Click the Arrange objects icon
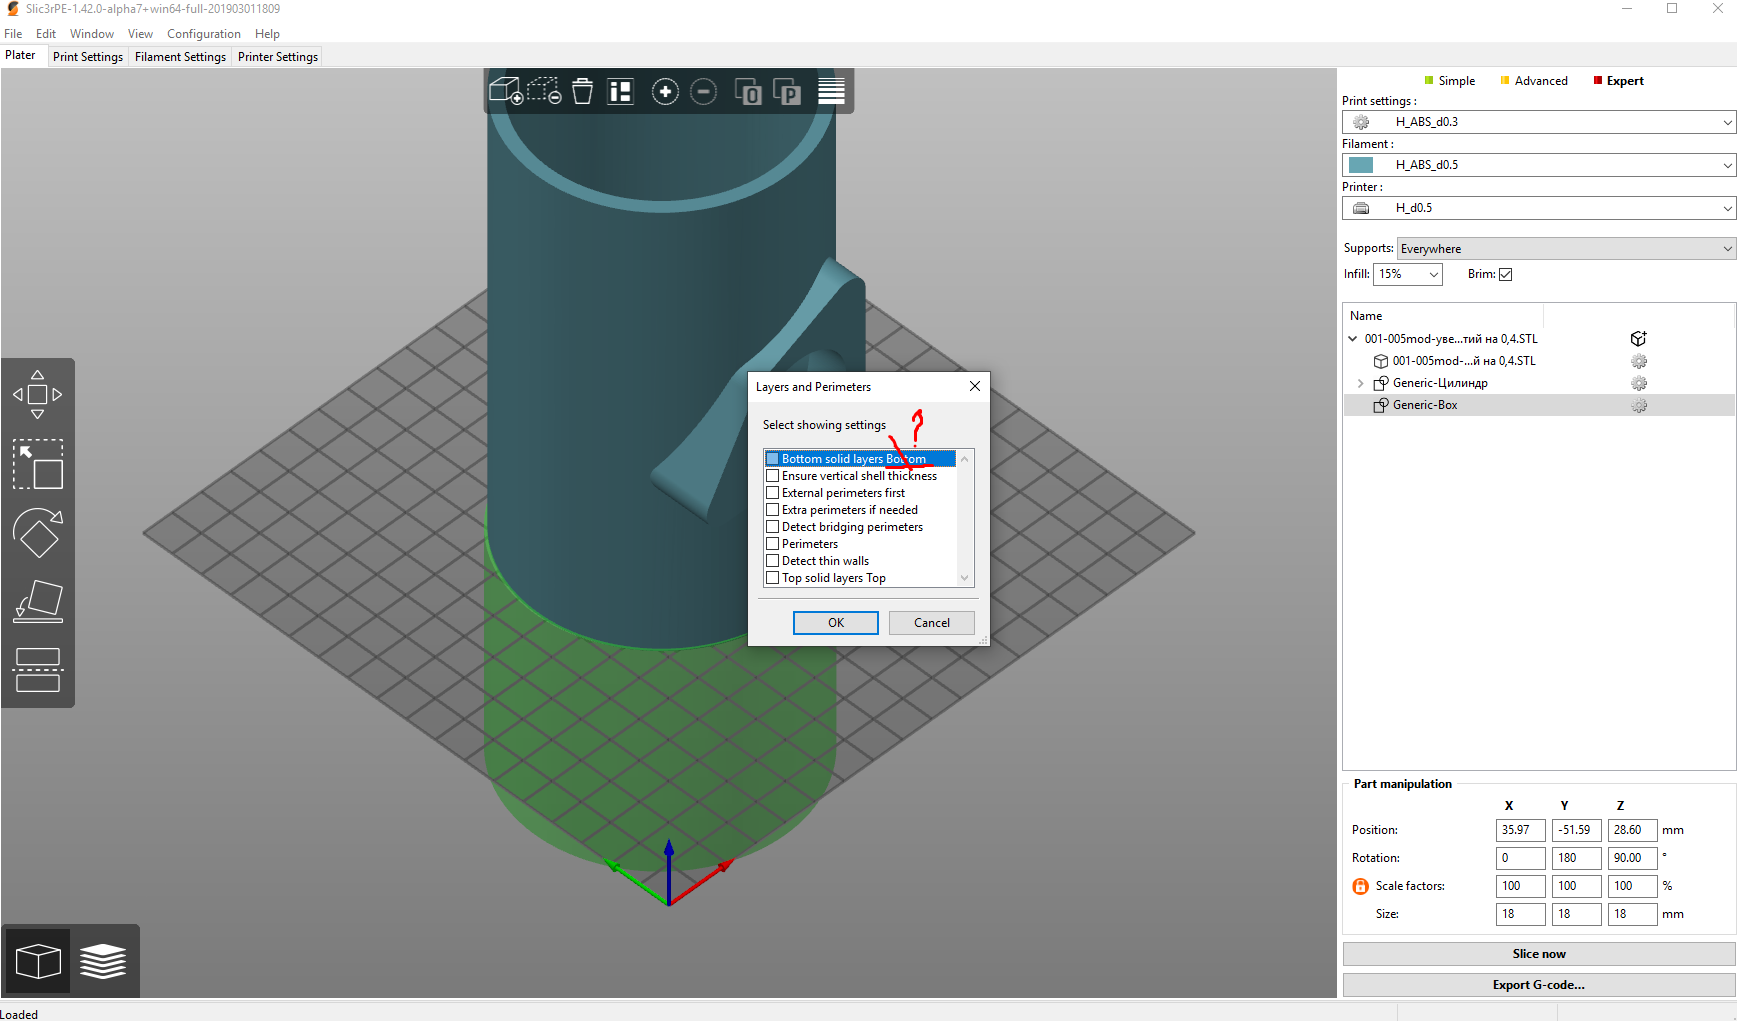Screen dimensions: 1737x1021 621,91
